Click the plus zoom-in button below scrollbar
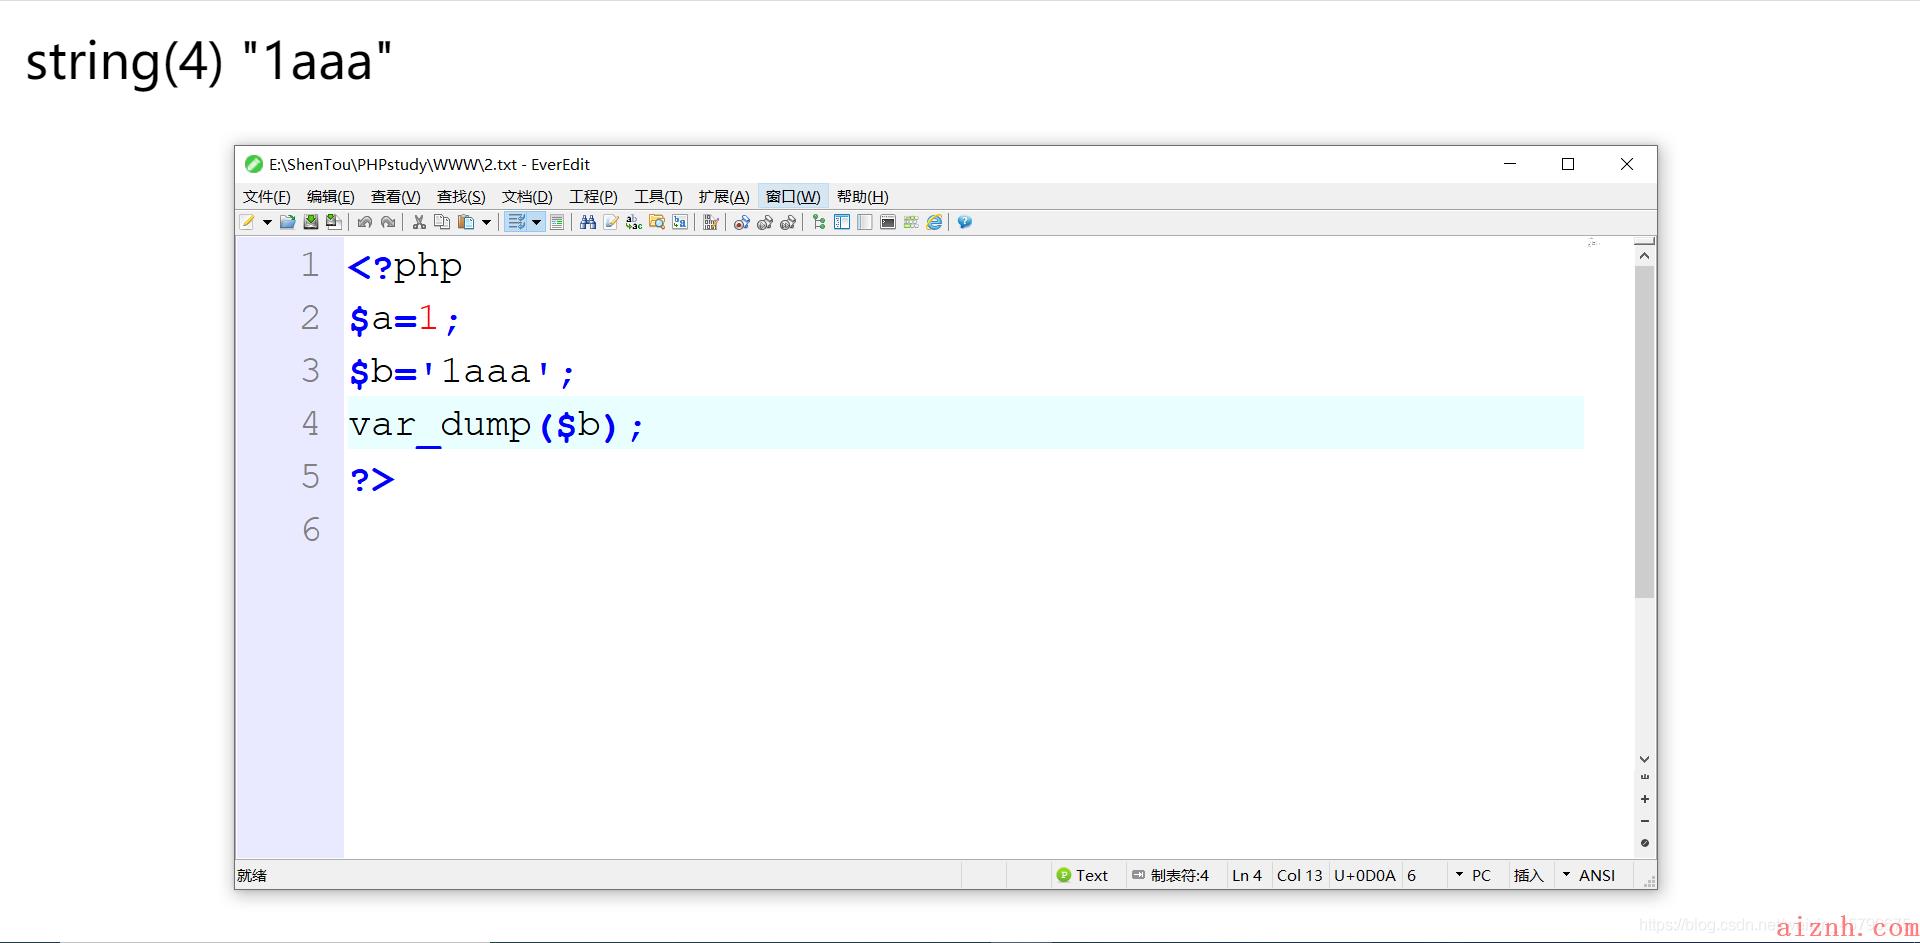1920x943 pixels. 1644,799
